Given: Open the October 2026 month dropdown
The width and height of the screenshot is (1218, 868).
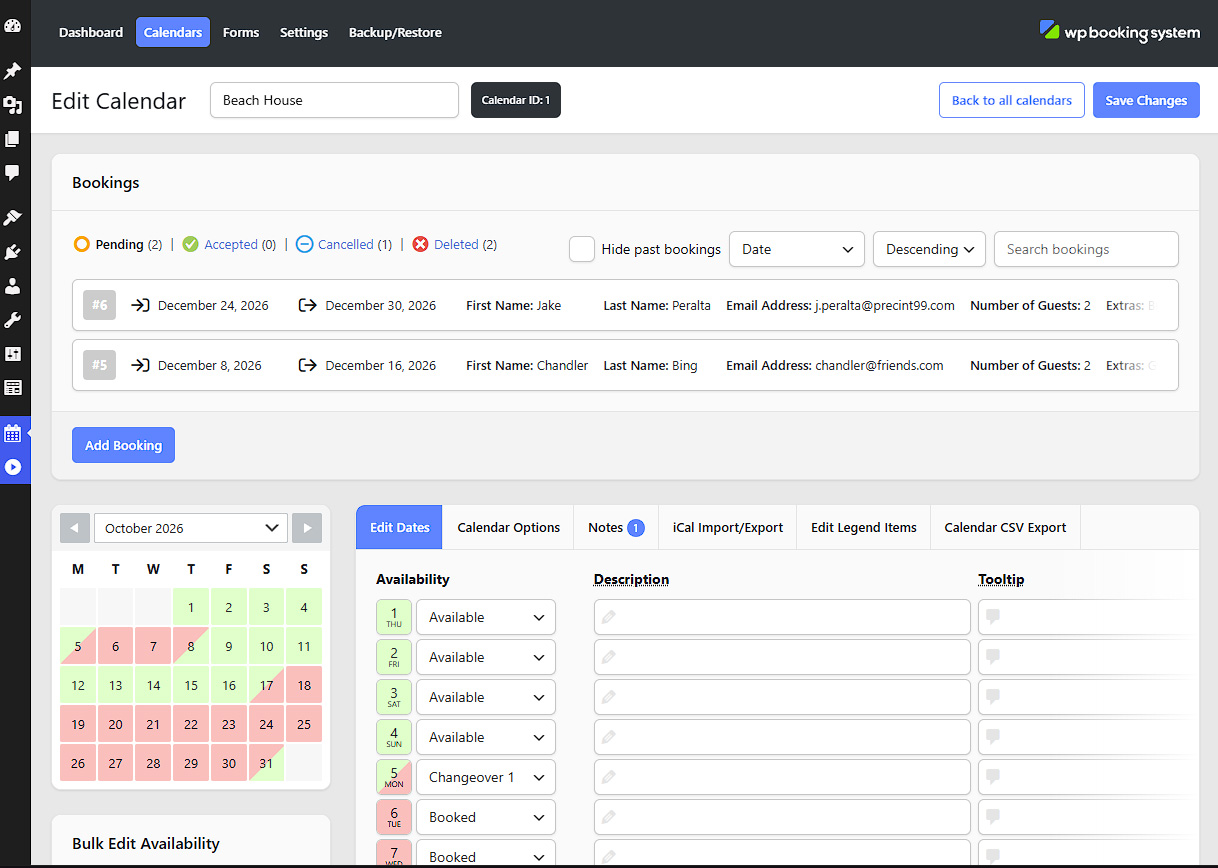Looking at the screenshot, I should [191, 528].
